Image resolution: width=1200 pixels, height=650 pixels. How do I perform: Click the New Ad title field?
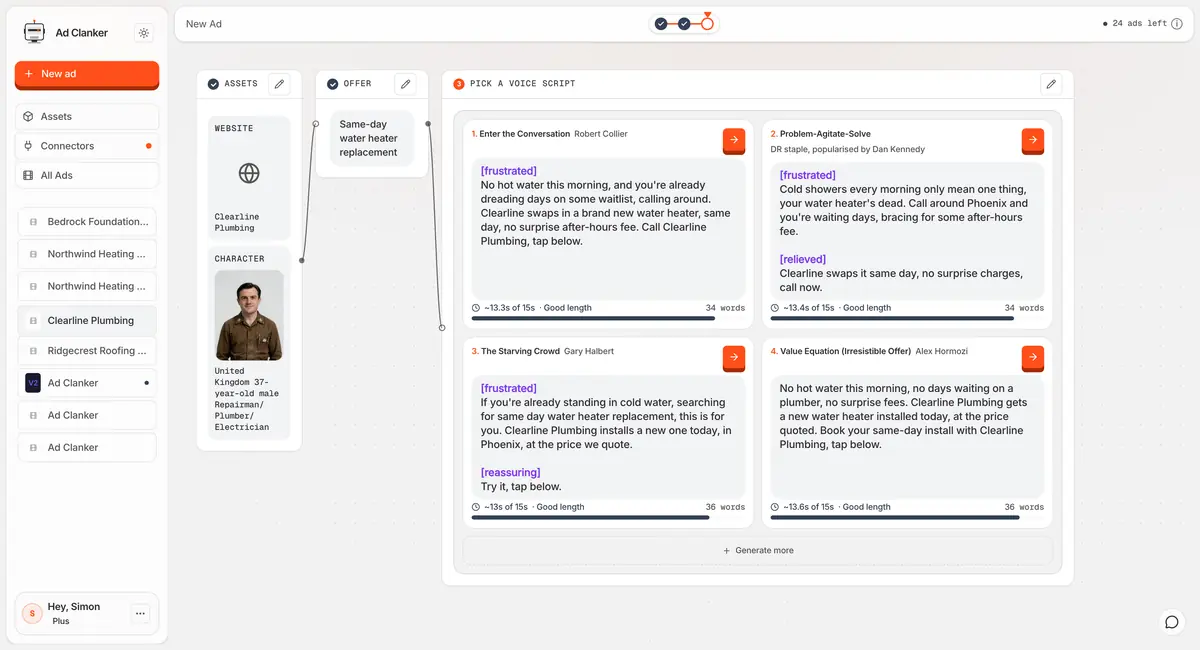[204, 24]
